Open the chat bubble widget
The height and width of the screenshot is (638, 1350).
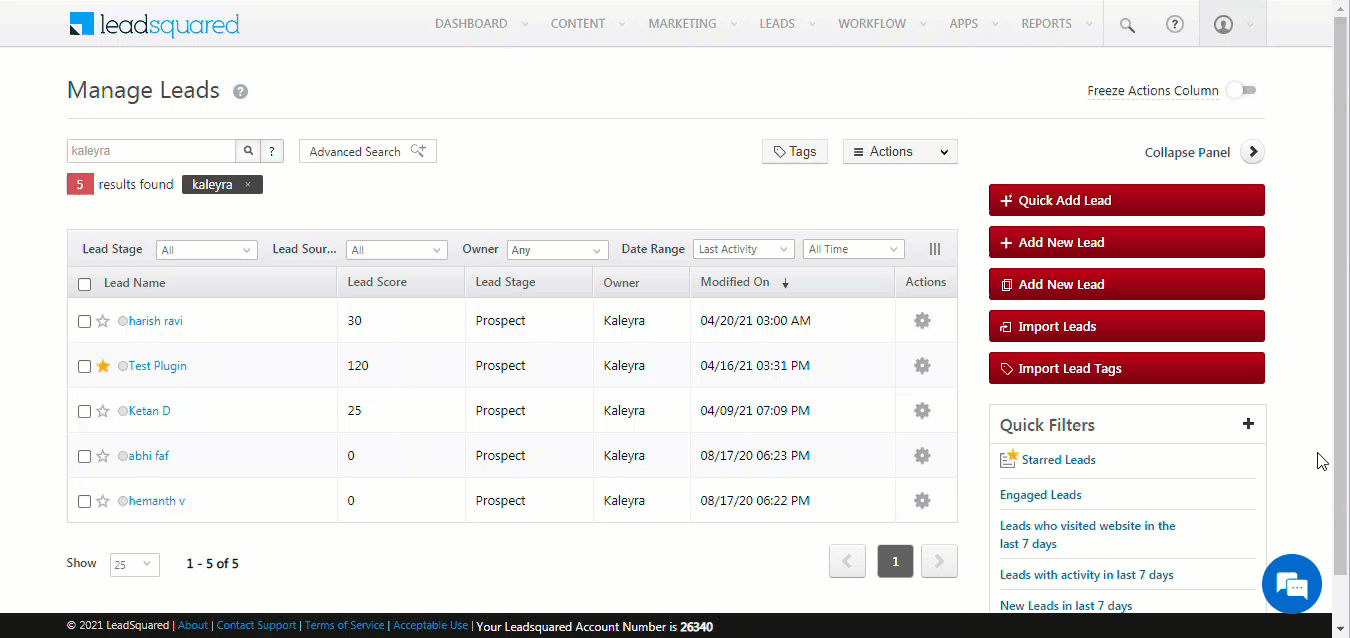[x=1292, y=584]
